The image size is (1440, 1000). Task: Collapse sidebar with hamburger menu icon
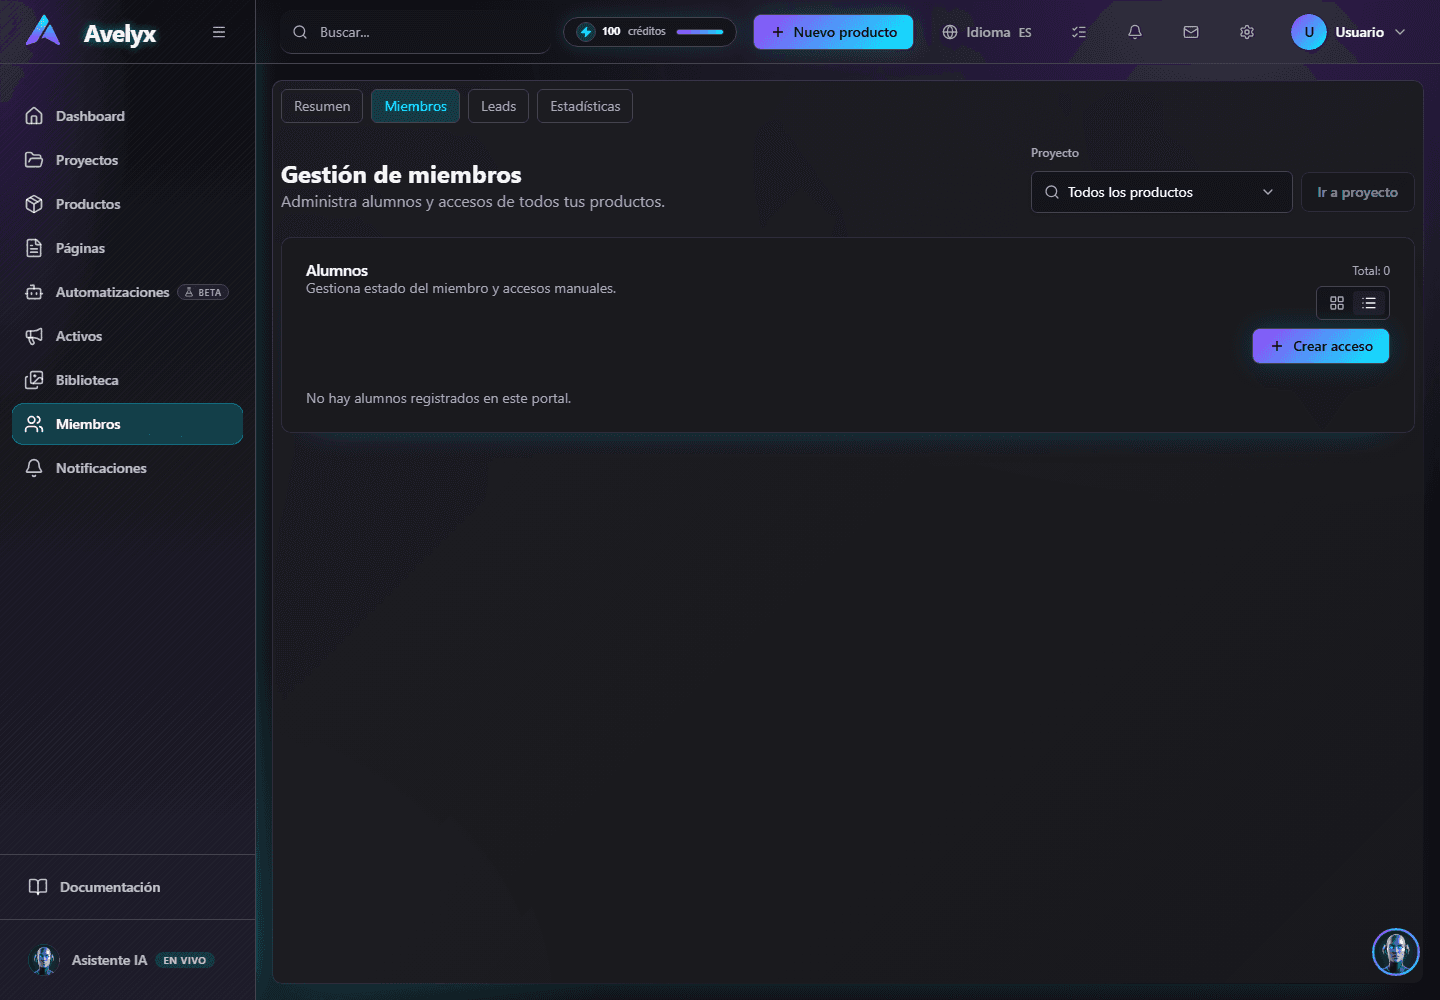point(219,32)
